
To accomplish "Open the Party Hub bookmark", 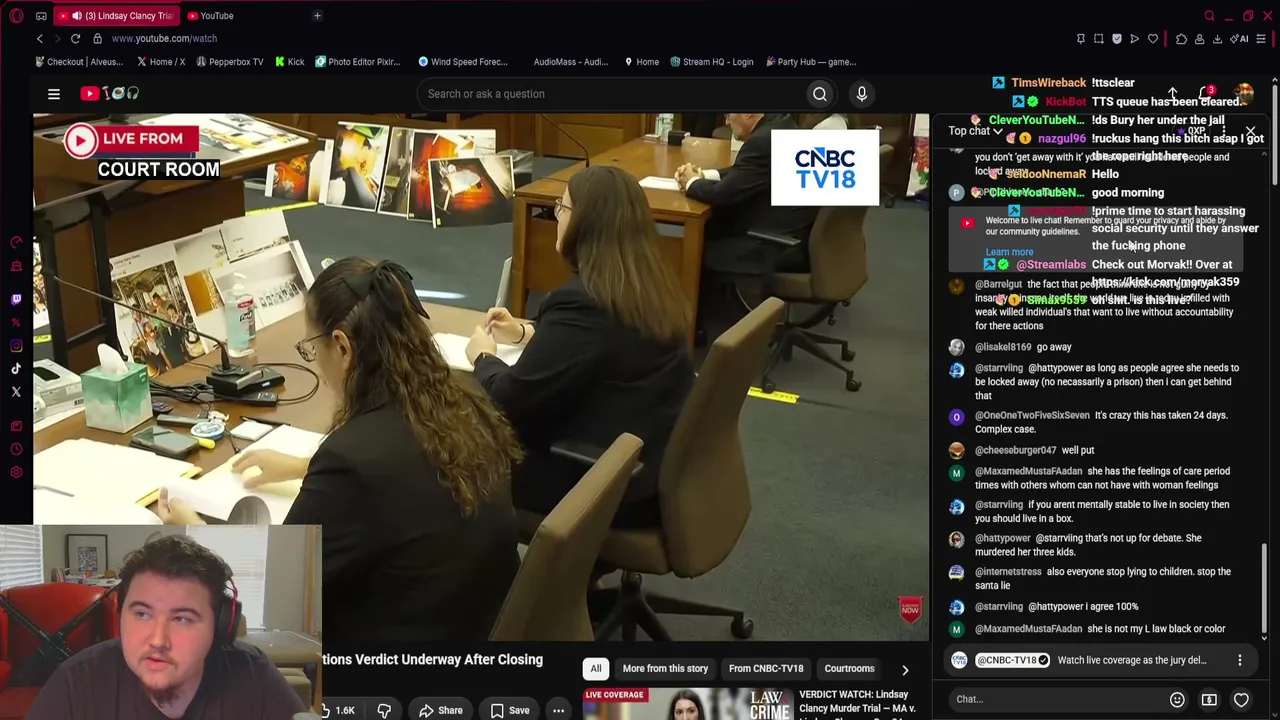I will point(811,62).
